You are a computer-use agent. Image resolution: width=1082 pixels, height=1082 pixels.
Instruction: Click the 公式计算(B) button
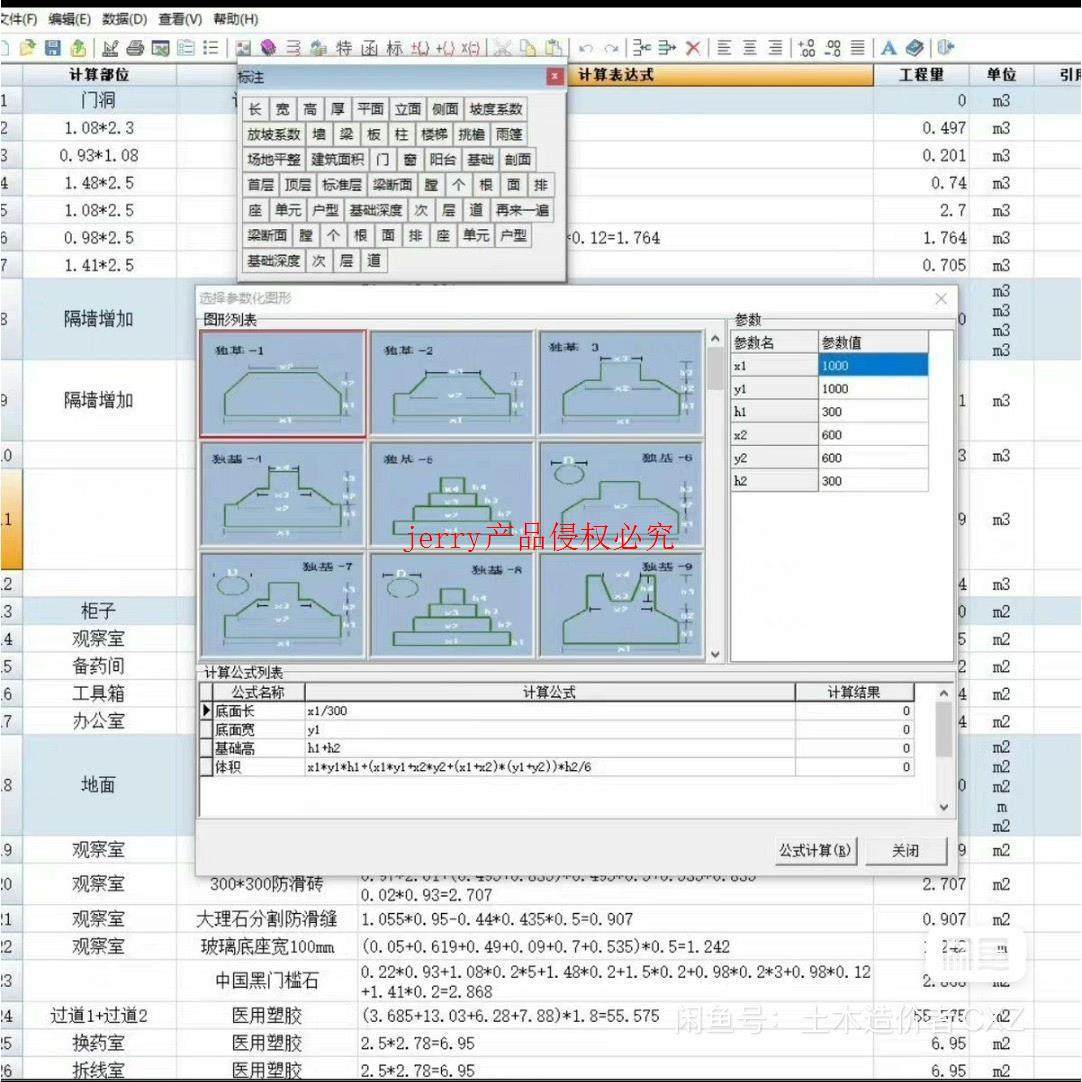816,851
